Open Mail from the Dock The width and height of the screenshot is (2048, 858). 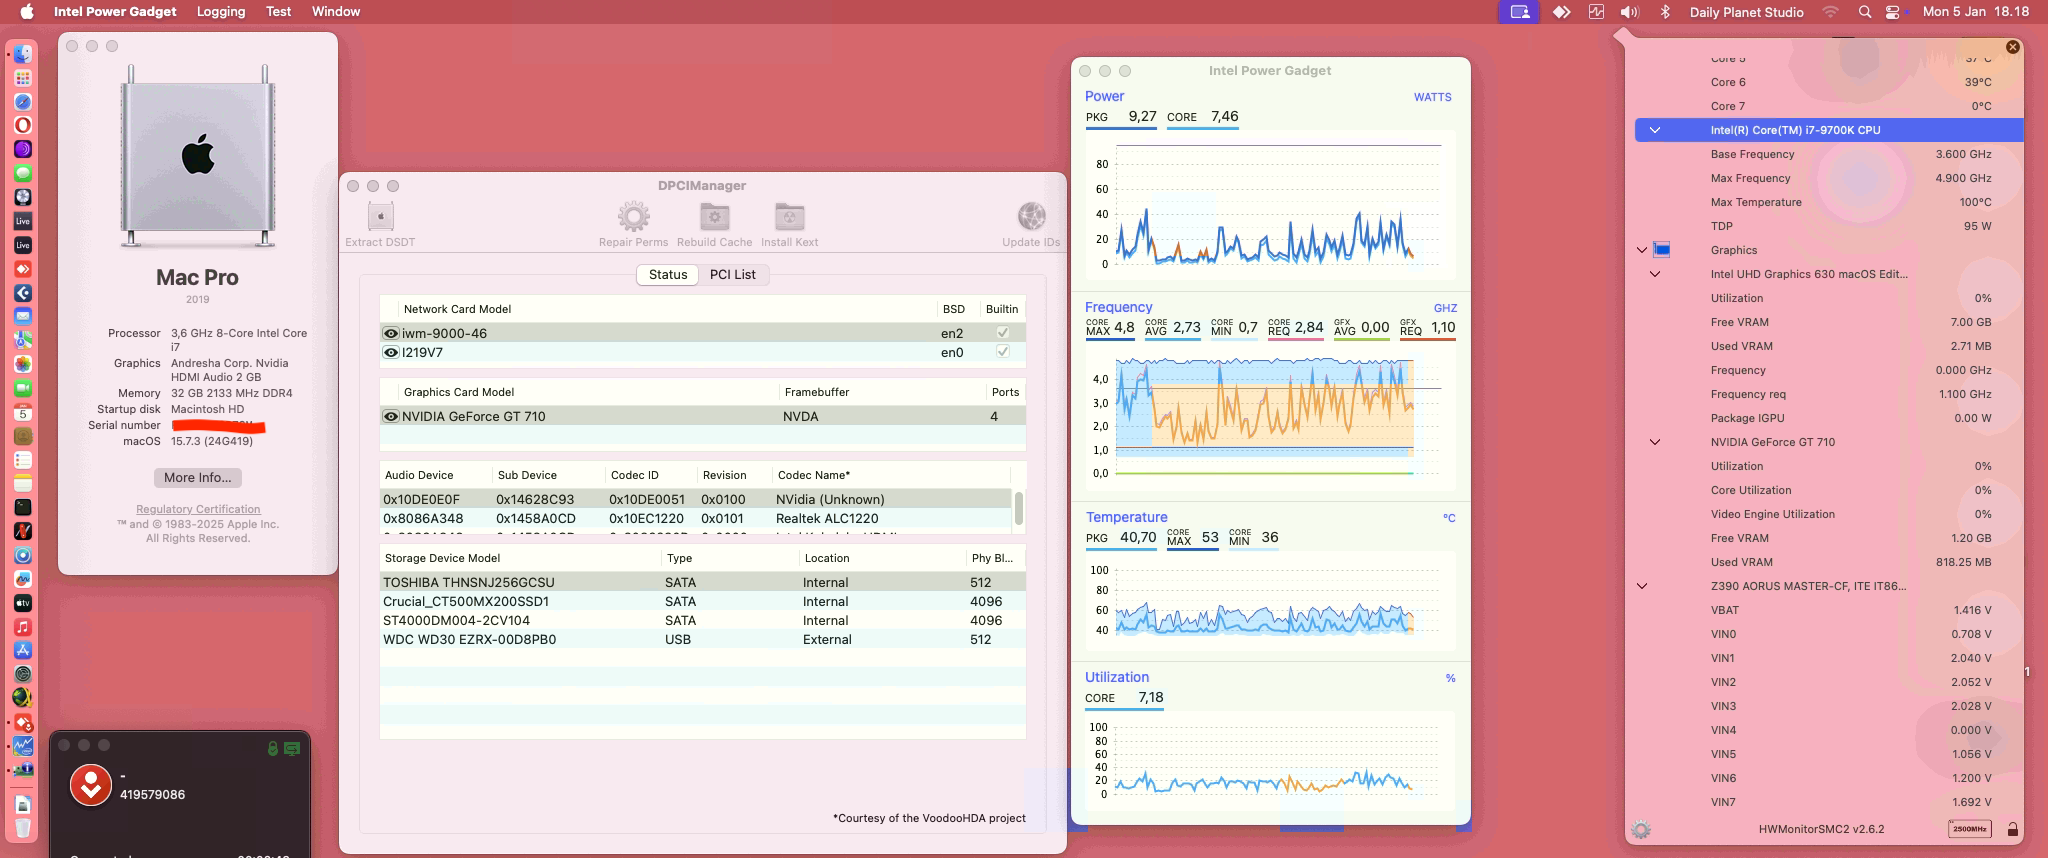click(x=22, y=316)
